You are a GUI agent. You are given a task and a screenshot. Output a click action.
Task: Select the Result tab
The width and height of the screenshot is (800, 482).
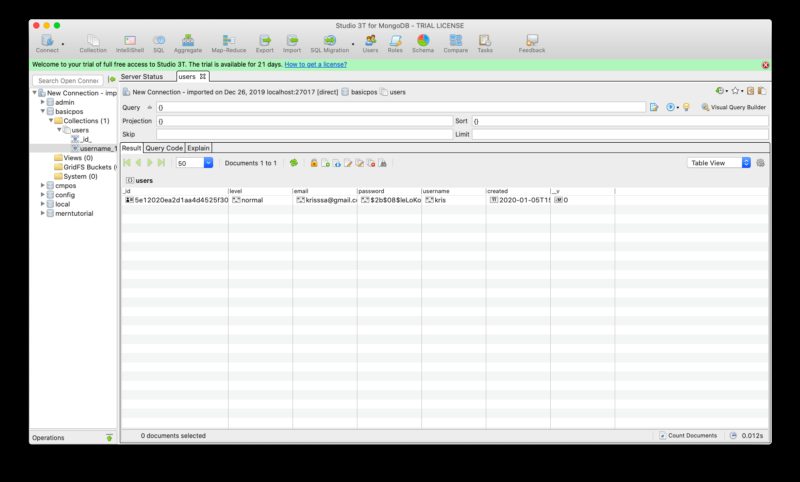[131, 148]
